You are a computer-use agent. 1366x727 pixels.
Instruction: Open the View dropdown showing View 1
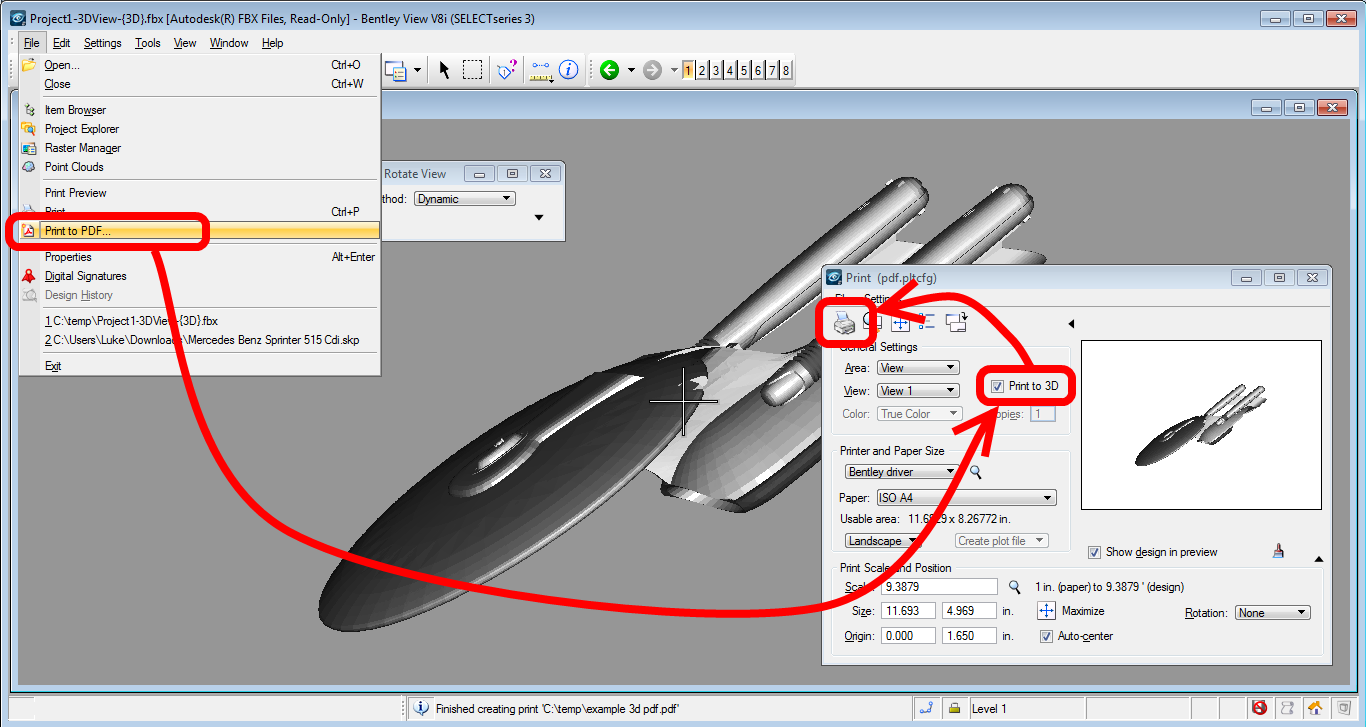coord(918,391)
